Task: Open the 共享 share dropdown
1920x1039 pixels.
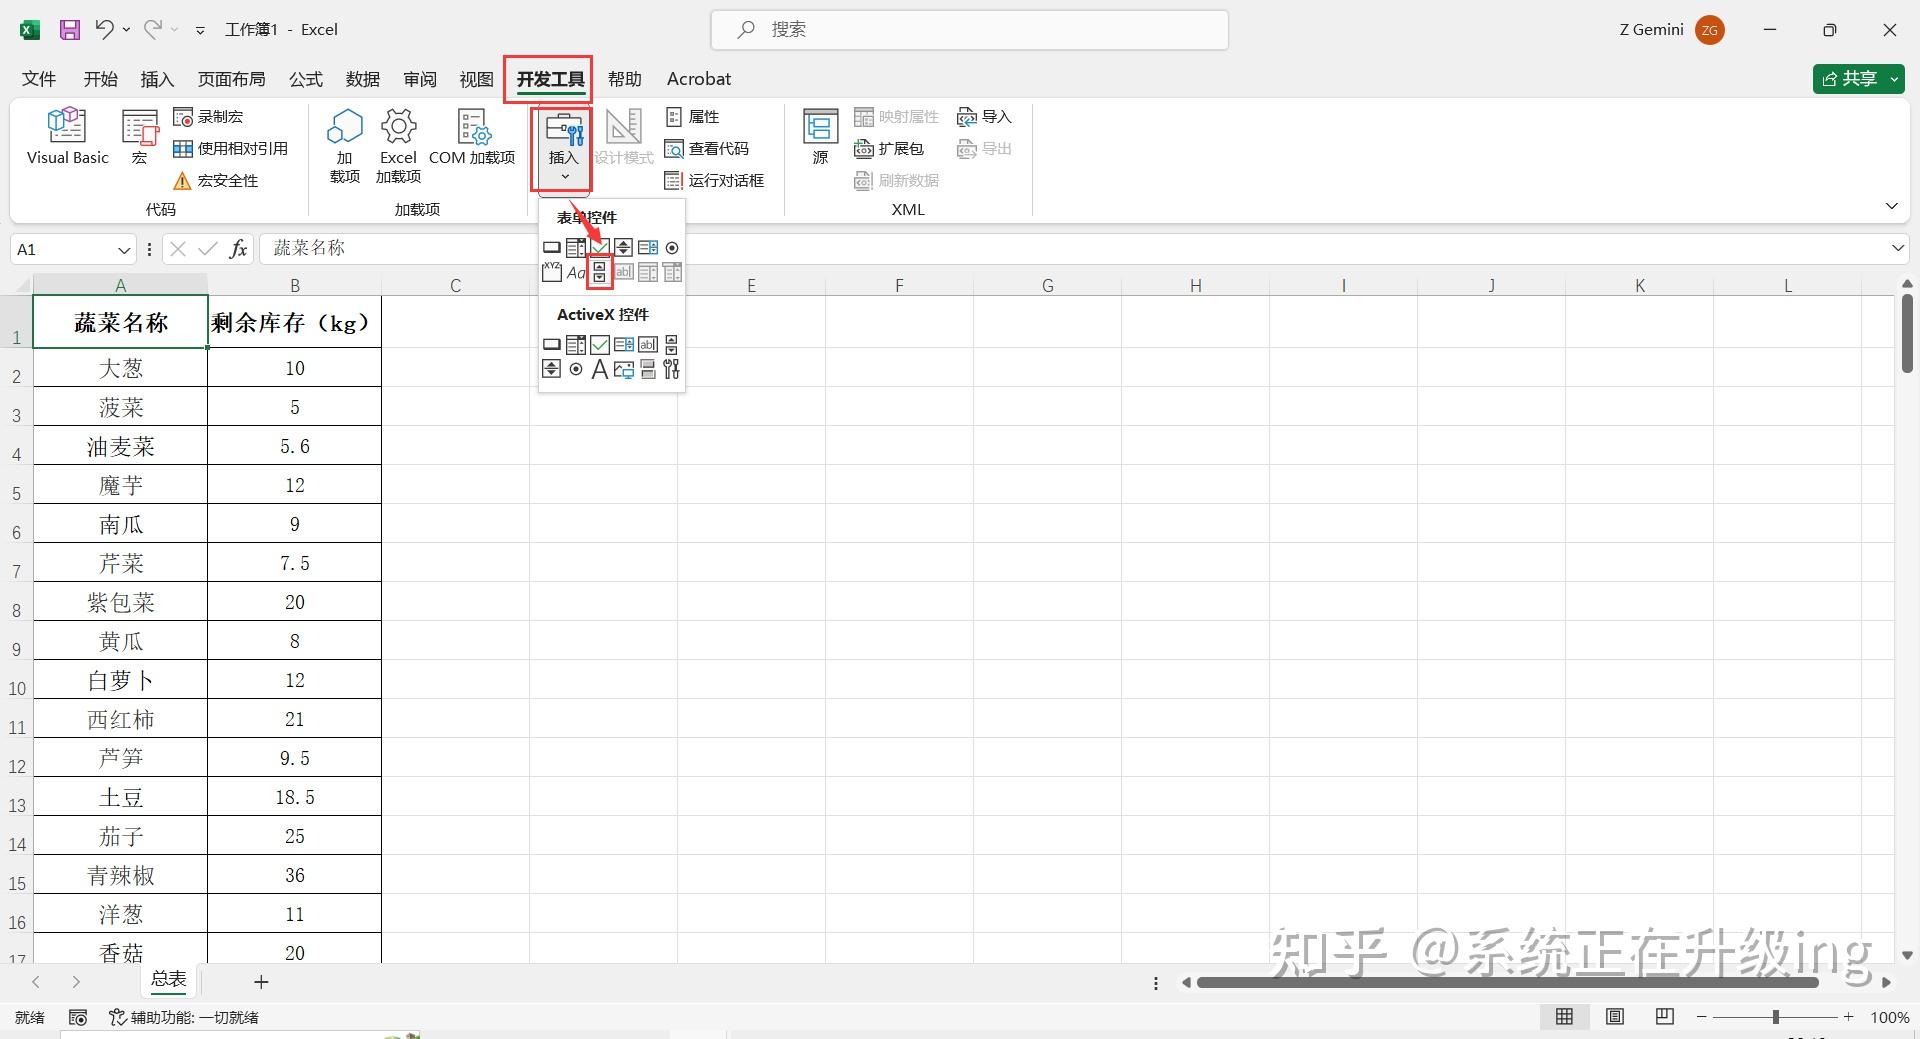Action: tap(1895, 79)
